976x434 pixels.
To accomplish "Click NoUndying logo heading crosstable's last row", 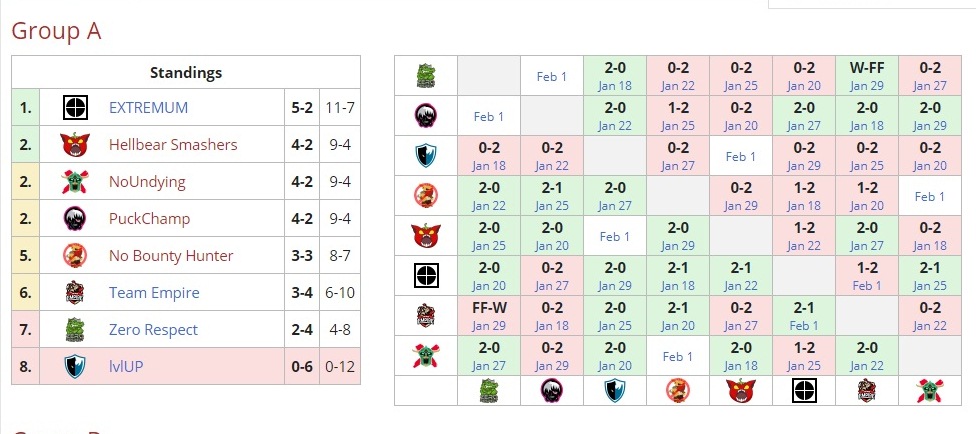I will (x=426, y=356).
